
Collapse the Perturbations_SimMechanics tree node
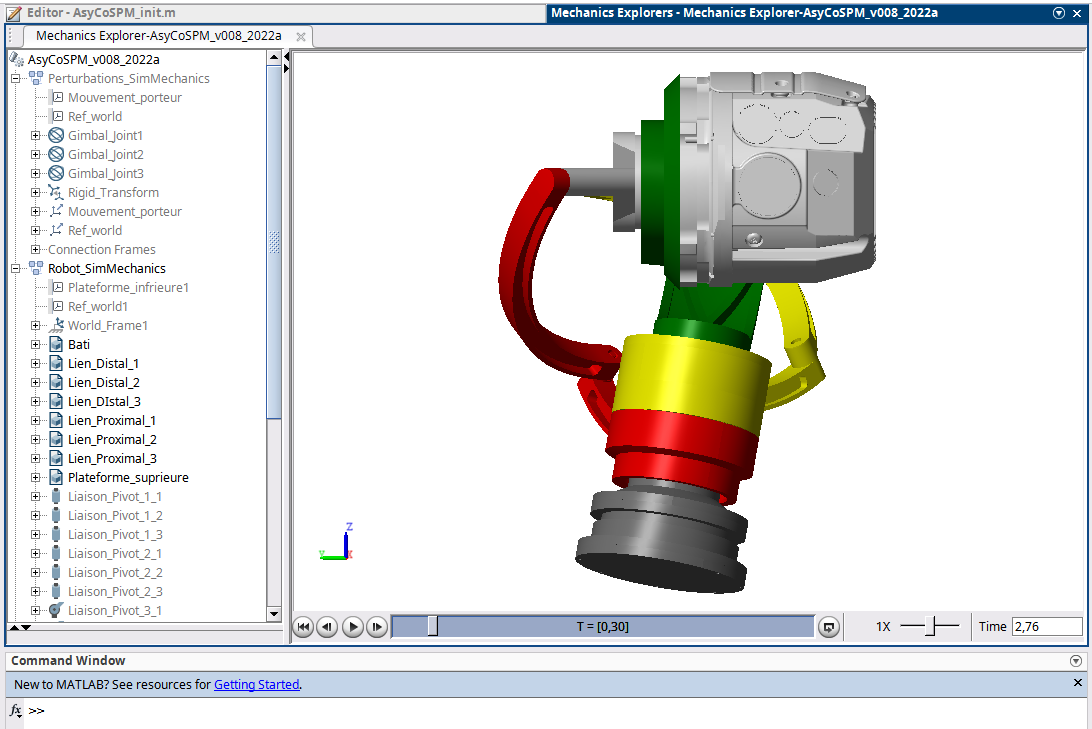pos(15,78)
